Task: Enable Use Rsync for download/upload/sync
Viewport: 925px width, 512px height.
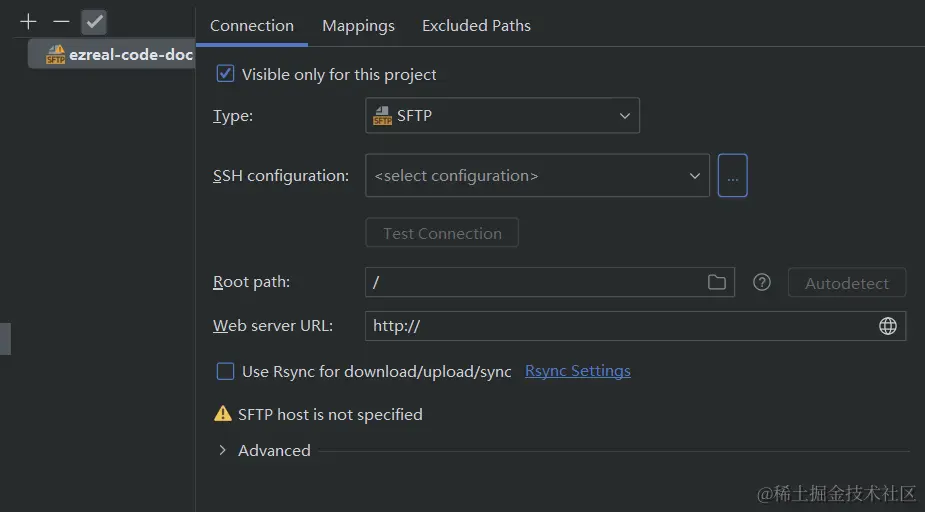Action: [226, 371]
